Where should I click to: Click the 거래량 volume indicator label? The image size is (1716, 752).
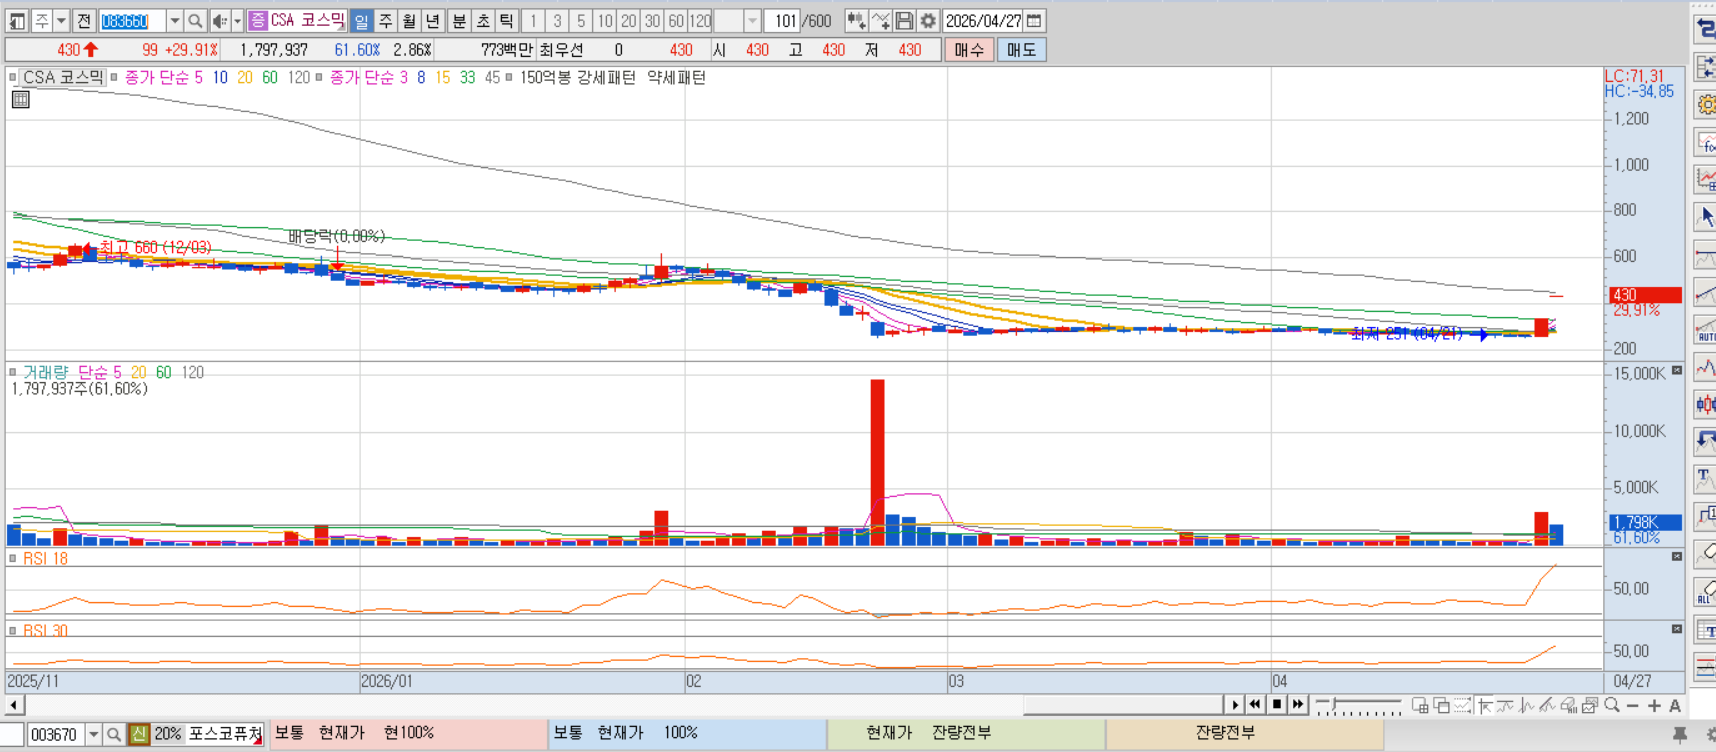point(45,372)
